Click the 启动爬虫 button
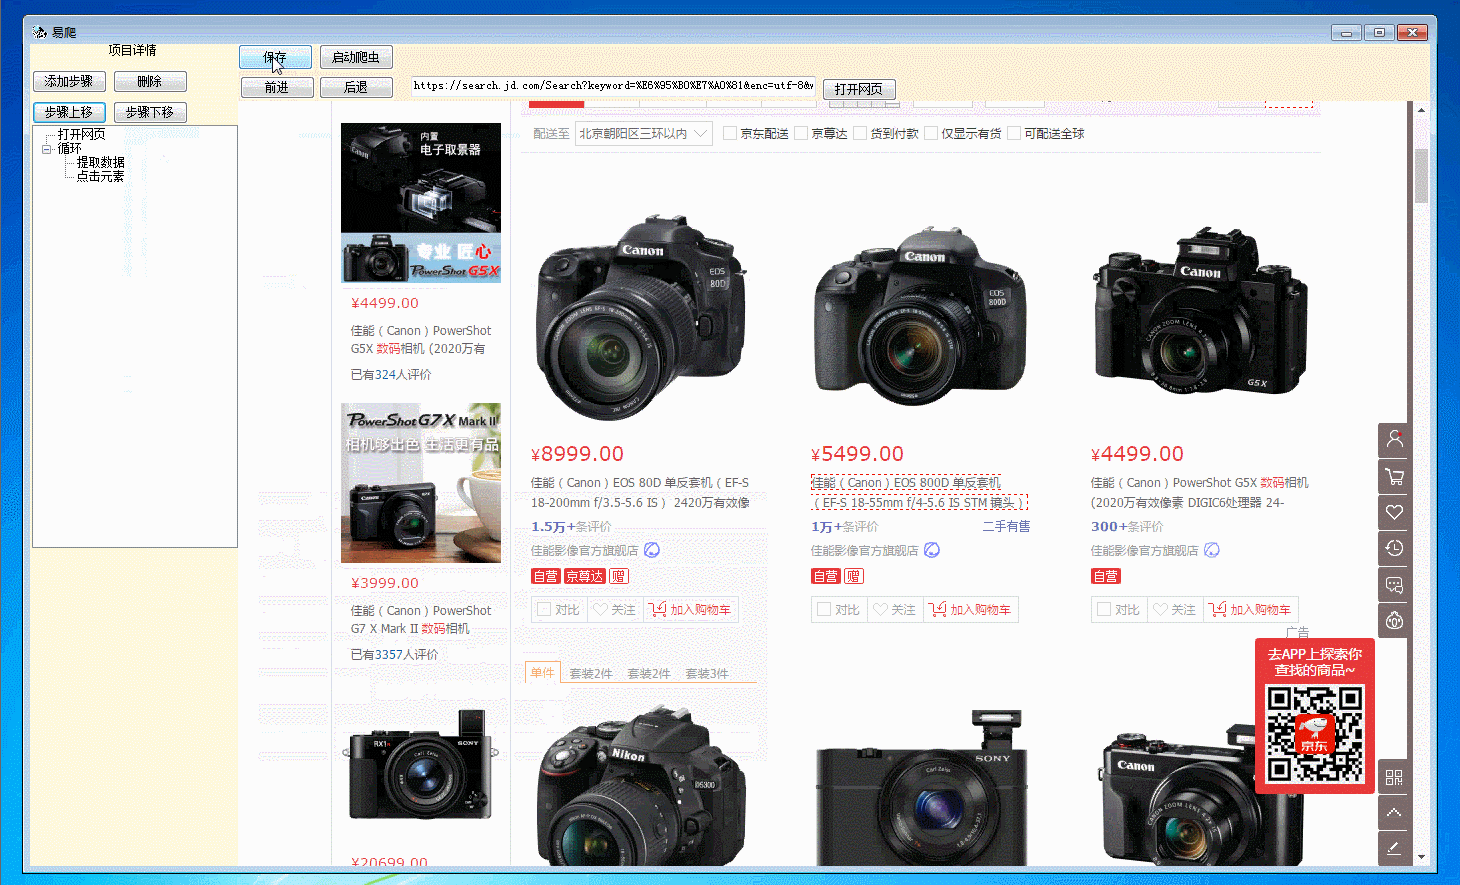Image resolution: width=1460 pixels, height=885 pixels. 356,57
